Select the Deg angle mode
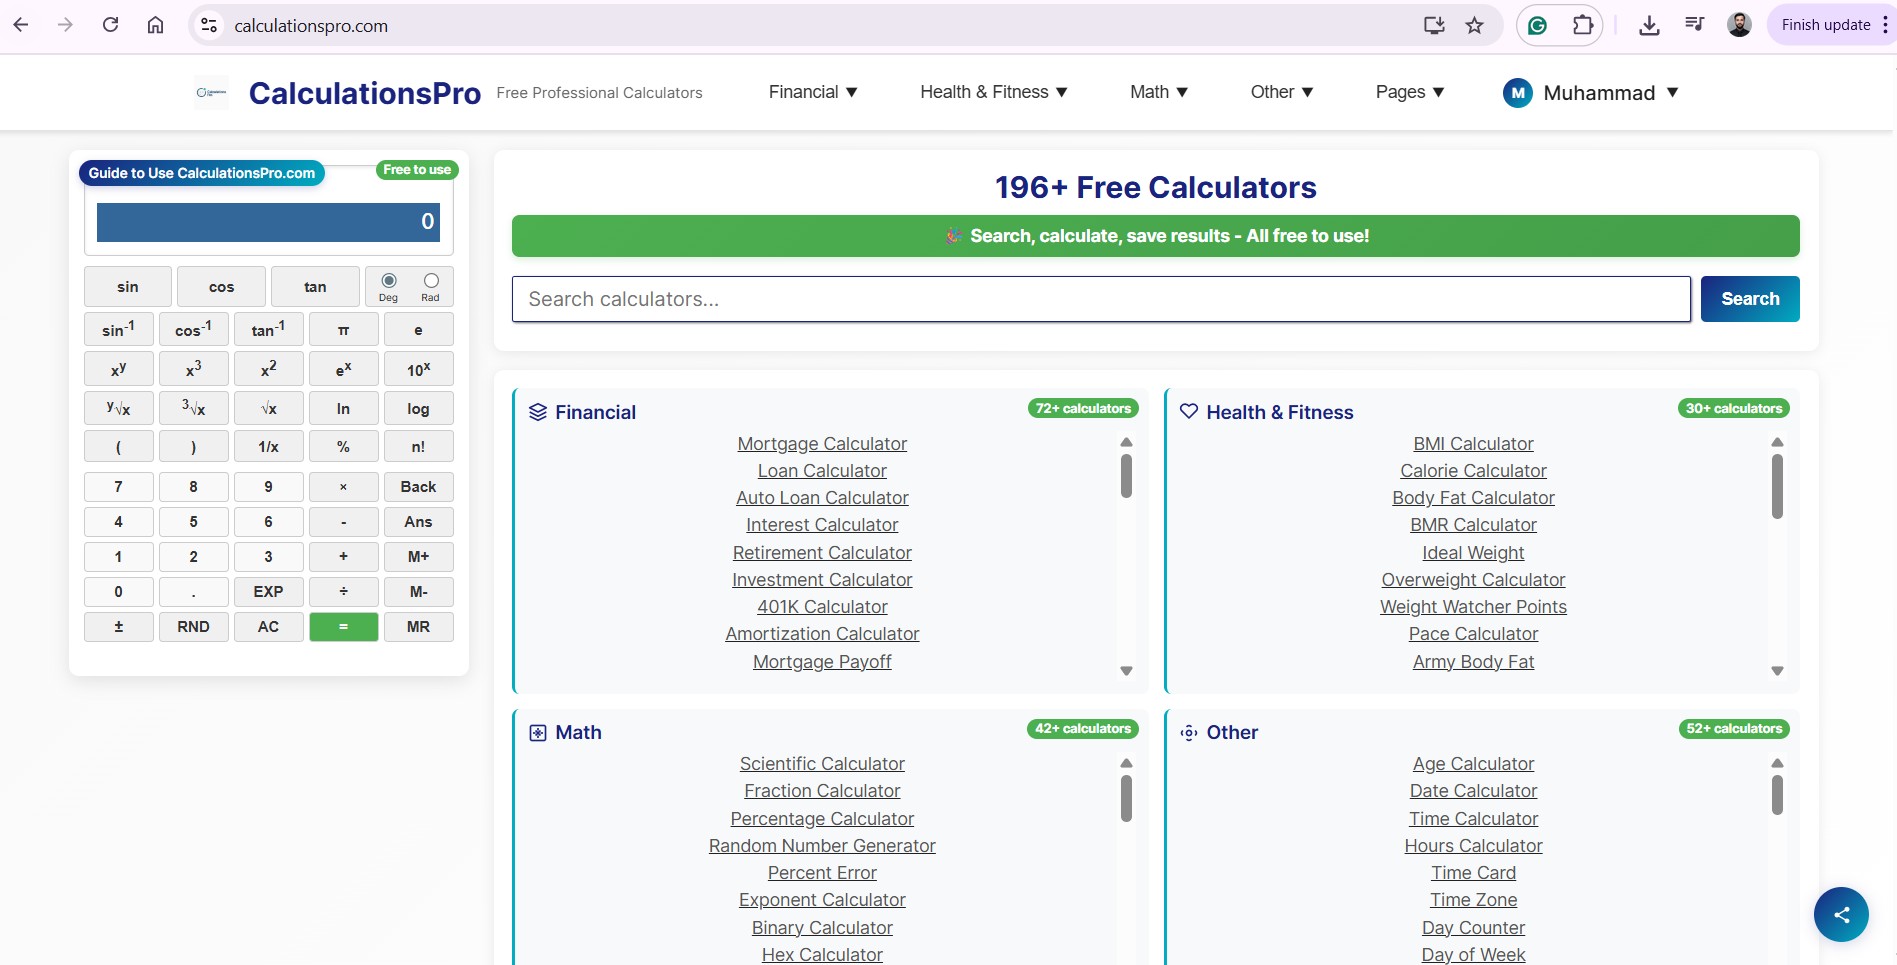 tap(387, 281)
